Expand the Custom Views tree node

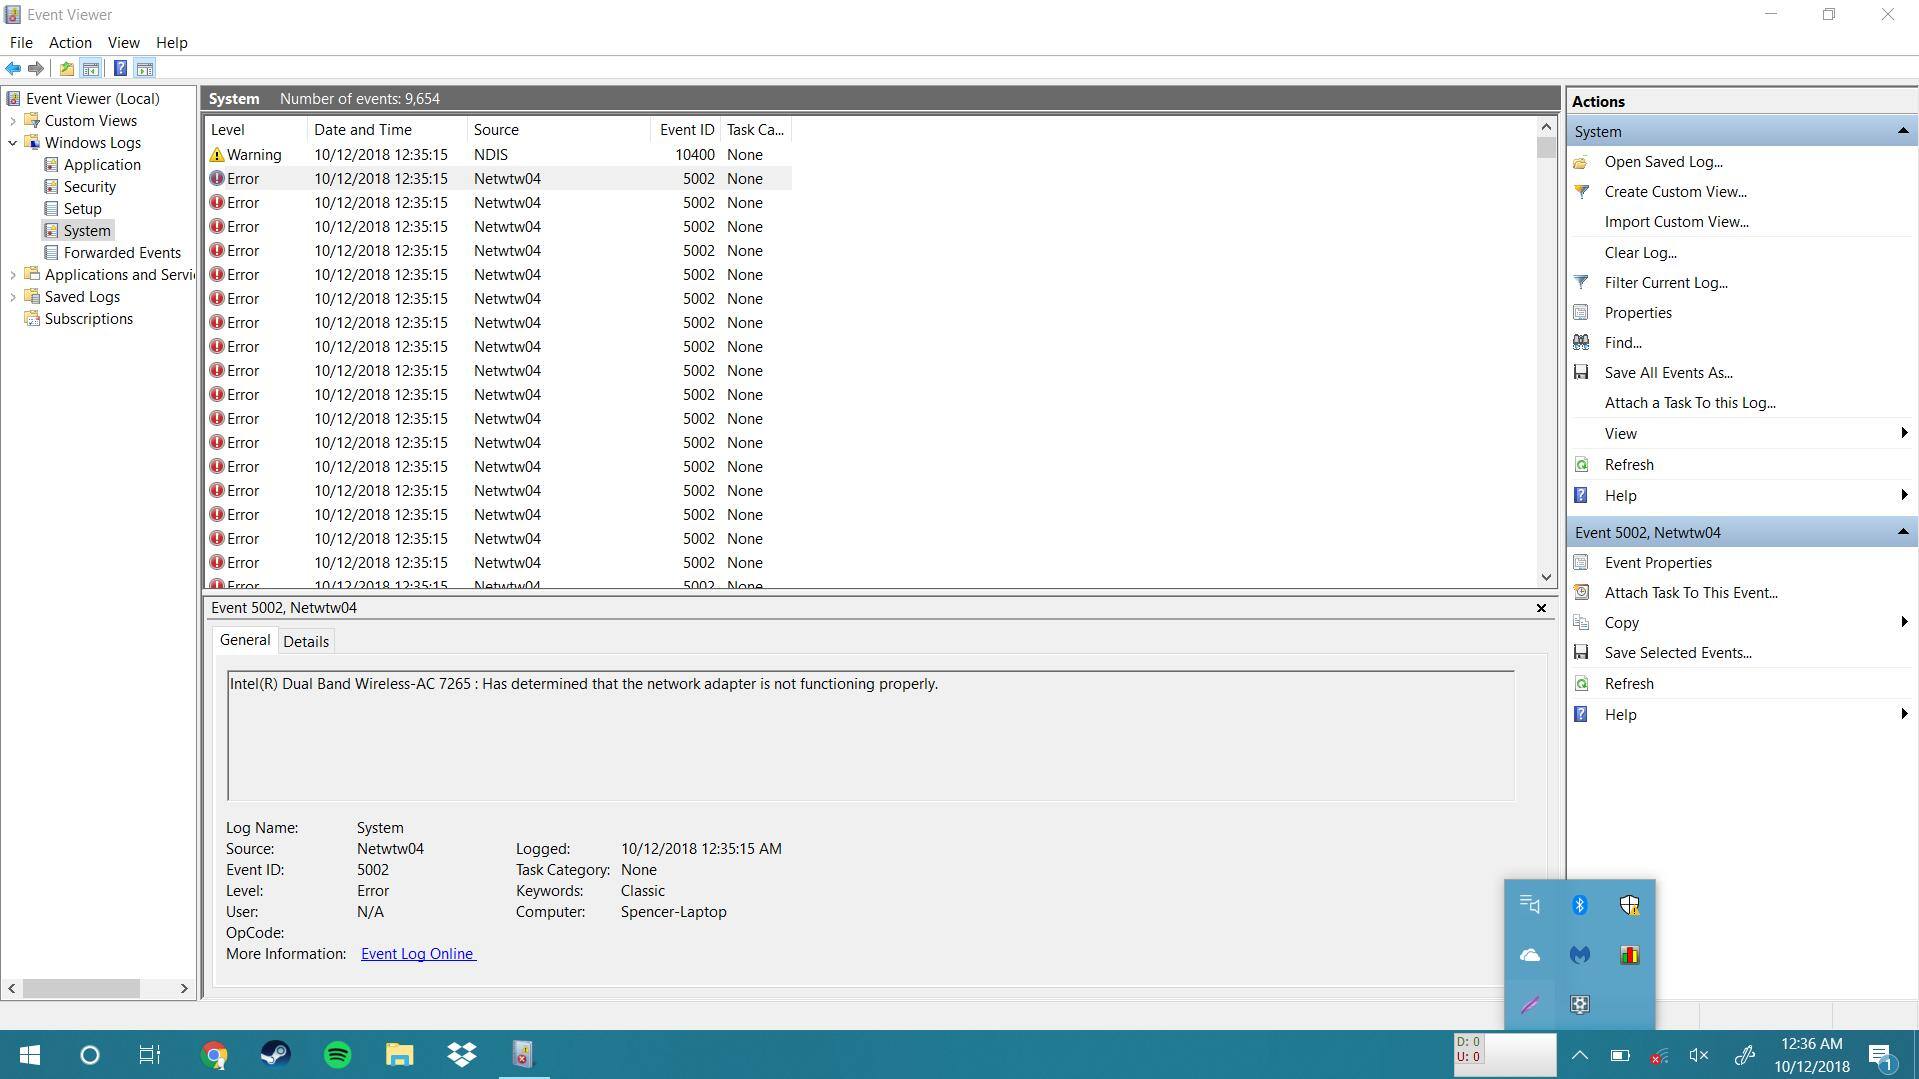13,120
